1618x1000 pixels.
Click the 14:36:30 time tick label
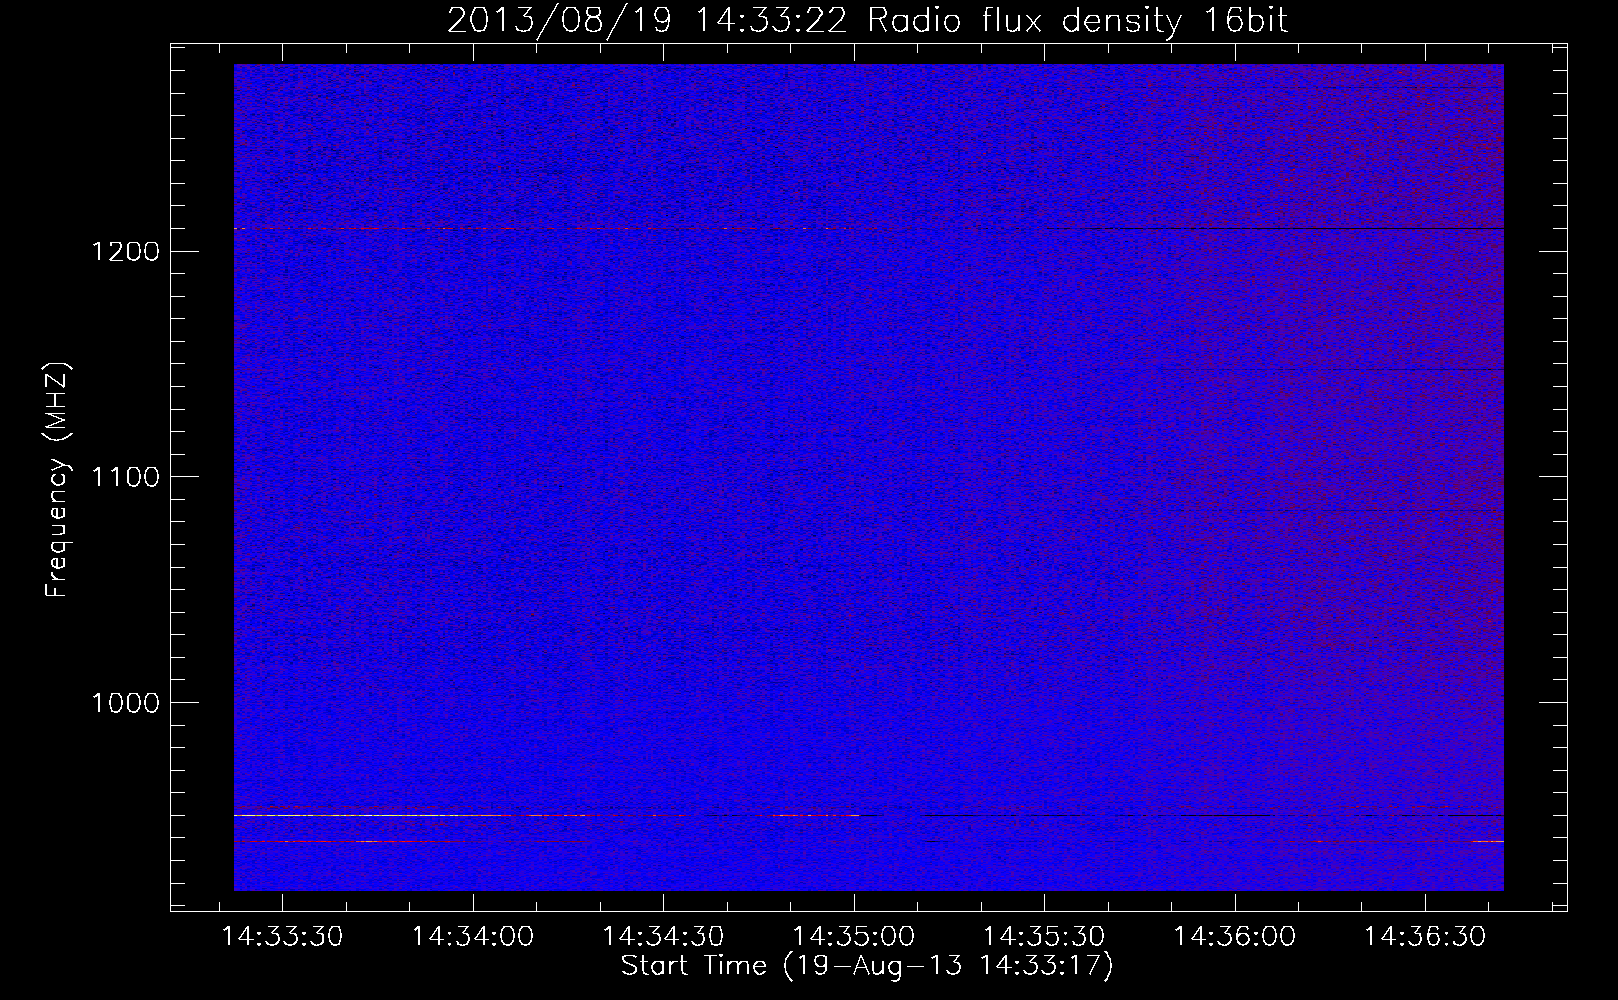(x=1425, y=937)
